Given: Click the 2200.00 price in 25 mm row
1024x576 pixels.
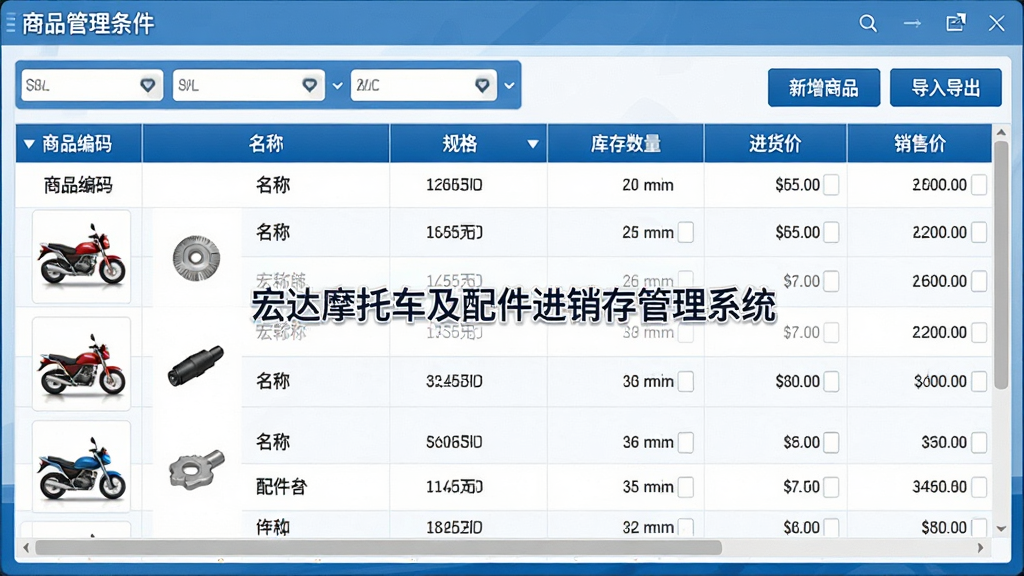Looking at the screenshot, I should click(x=939, y=232).
